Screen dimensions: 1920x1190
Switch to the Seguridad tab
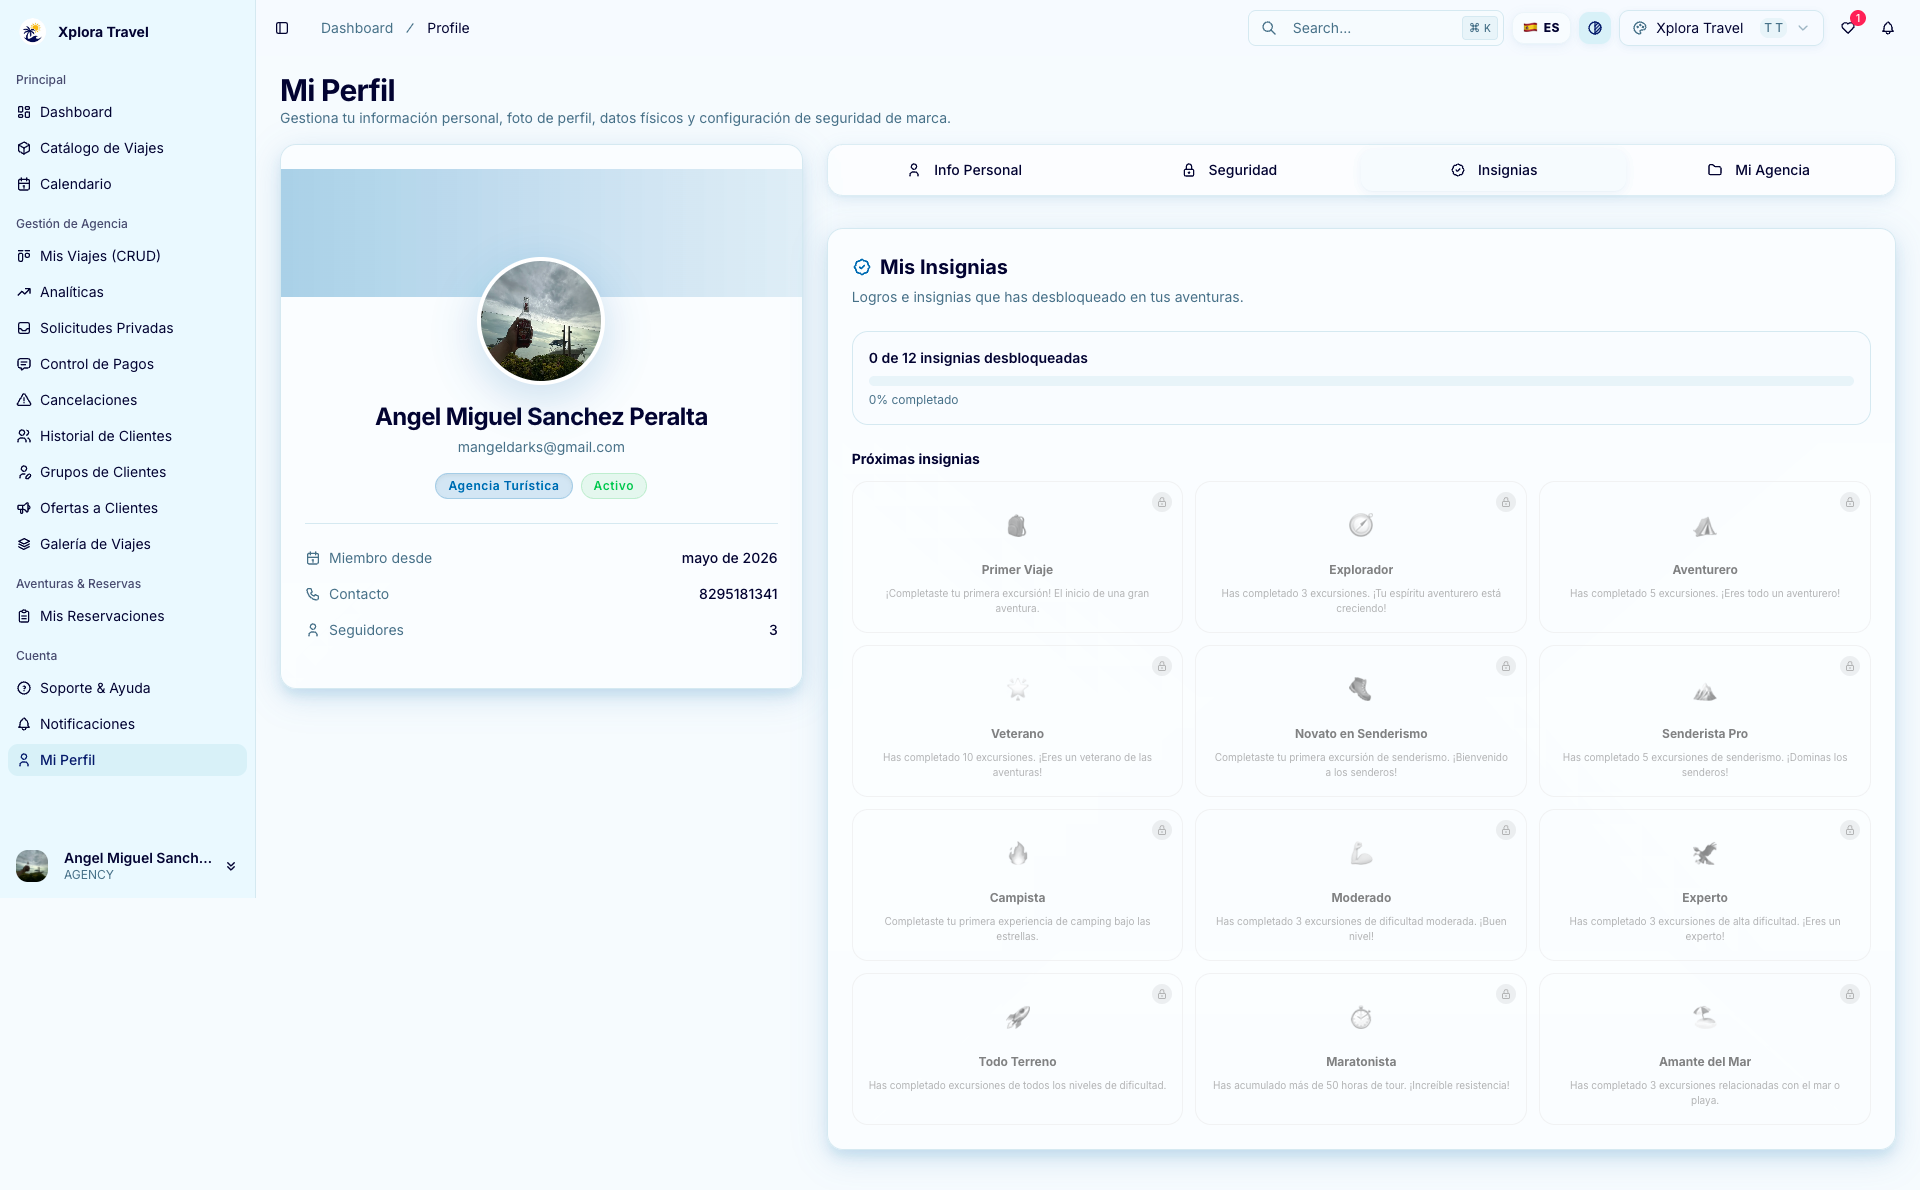(1229, 170)
